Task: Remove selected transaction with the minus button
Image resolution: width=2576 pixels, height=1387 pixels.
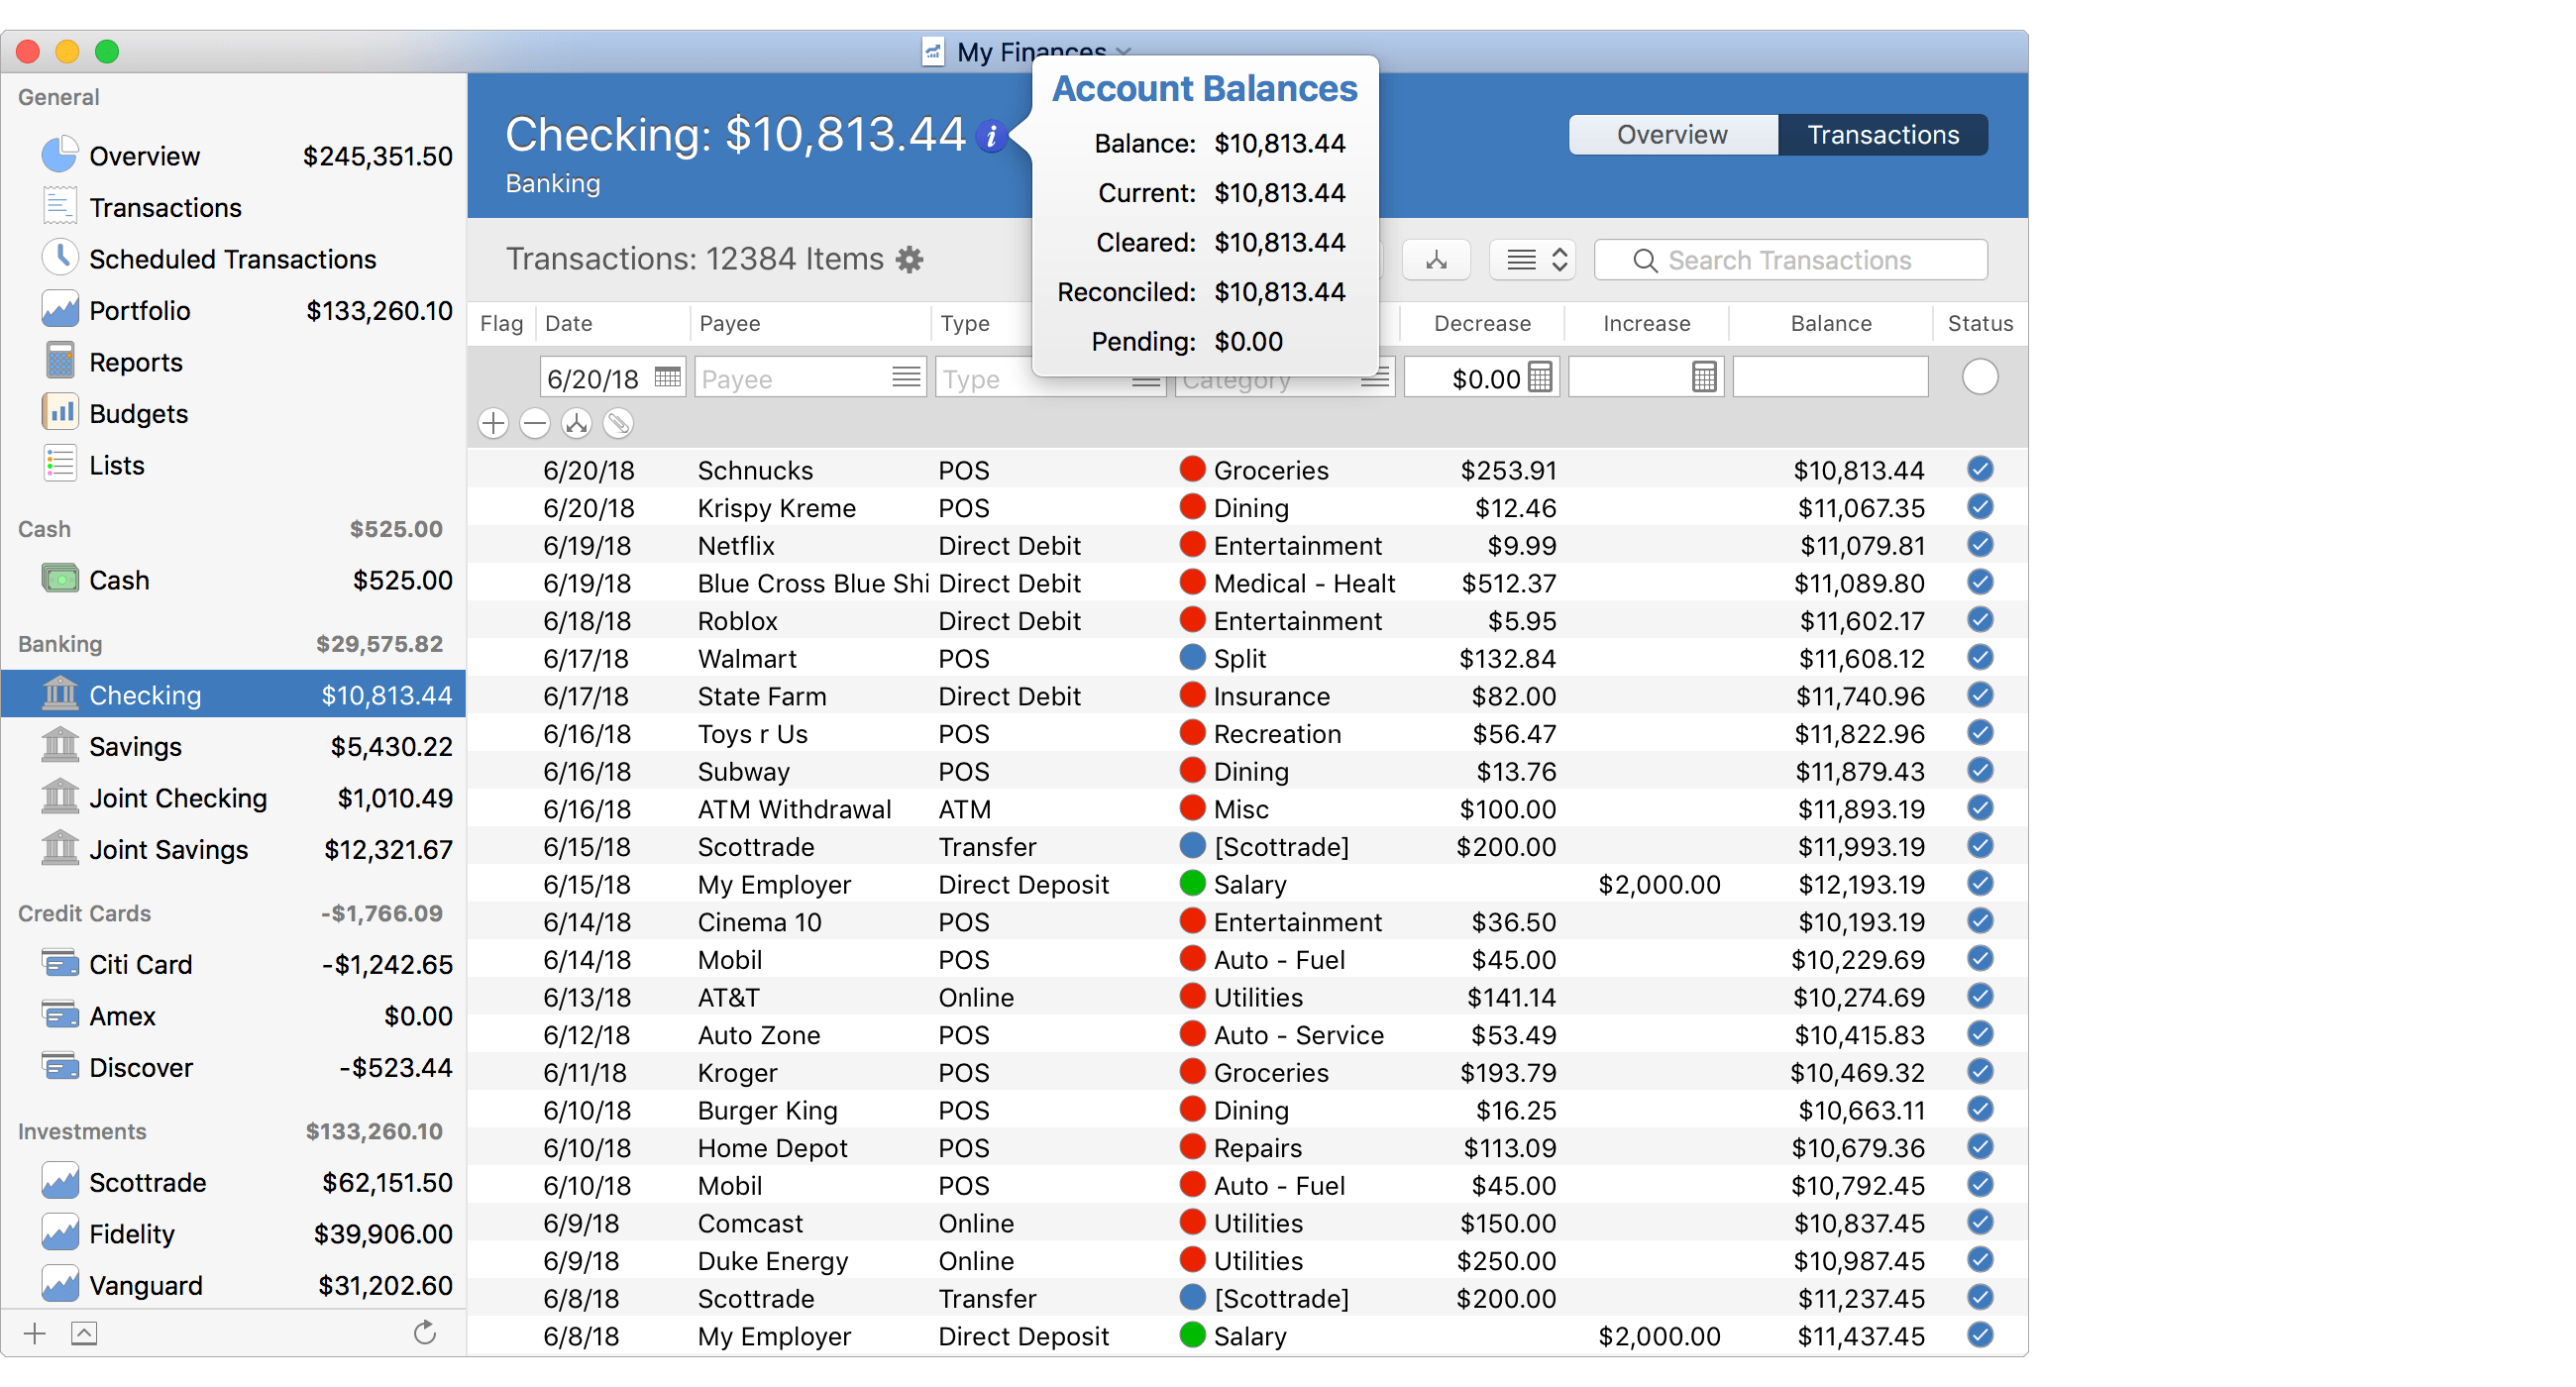Action: tap(534, 424)
